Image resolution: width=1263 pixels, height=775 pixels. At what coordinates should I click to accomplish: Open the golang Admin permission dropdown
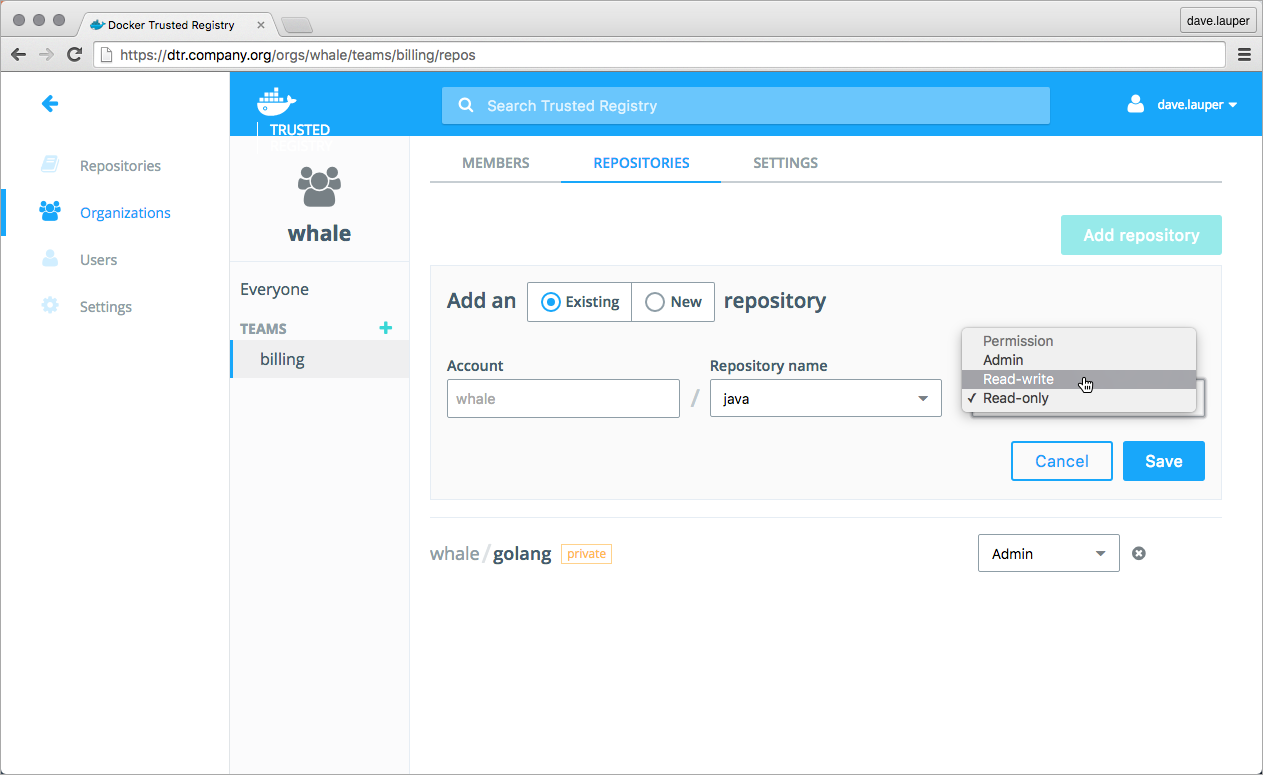tap(1048, 554)
